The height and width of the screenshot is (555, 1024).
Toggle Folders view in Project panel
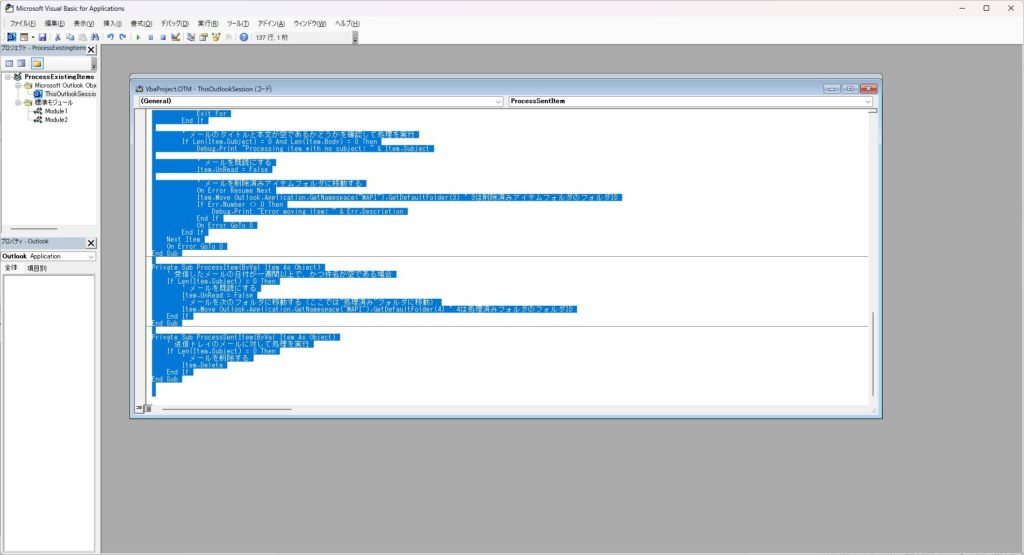(x=37, y=63)
